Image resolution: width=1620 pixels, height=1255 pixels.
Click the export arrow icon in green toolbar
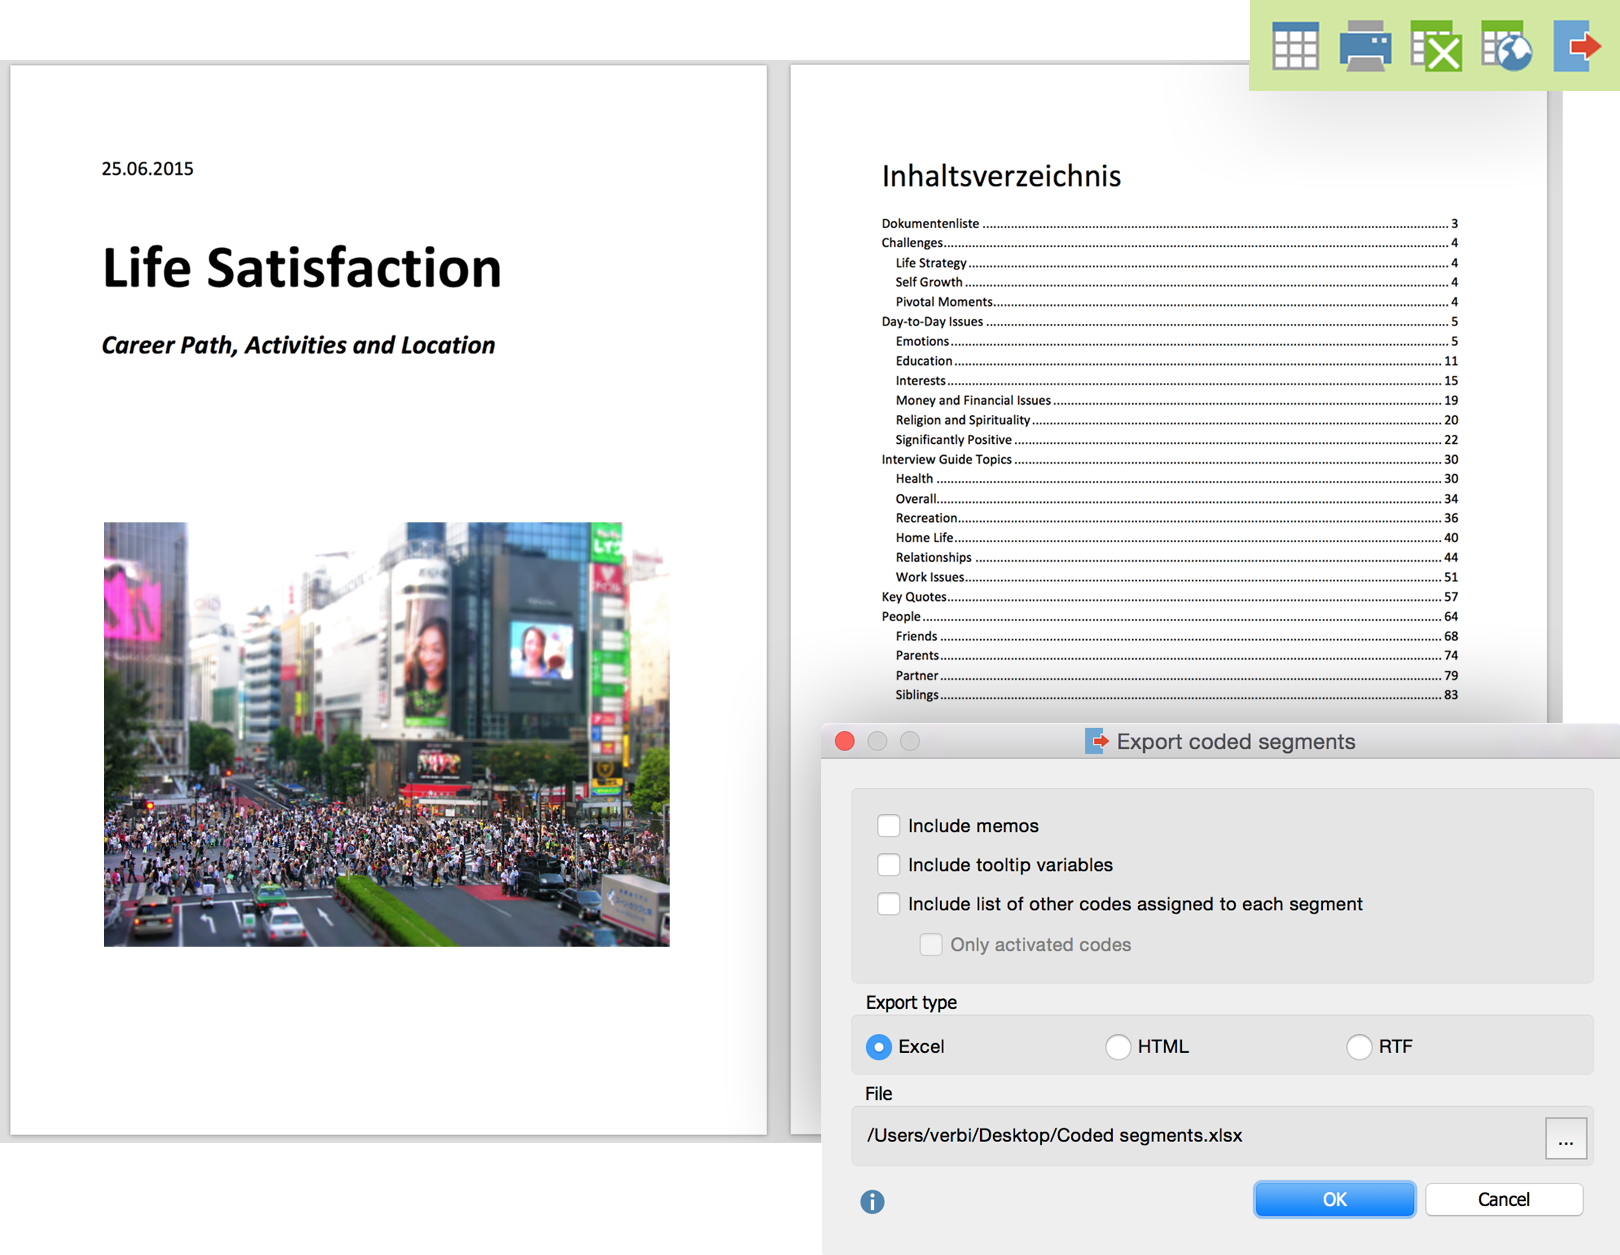coord(1577,46)
